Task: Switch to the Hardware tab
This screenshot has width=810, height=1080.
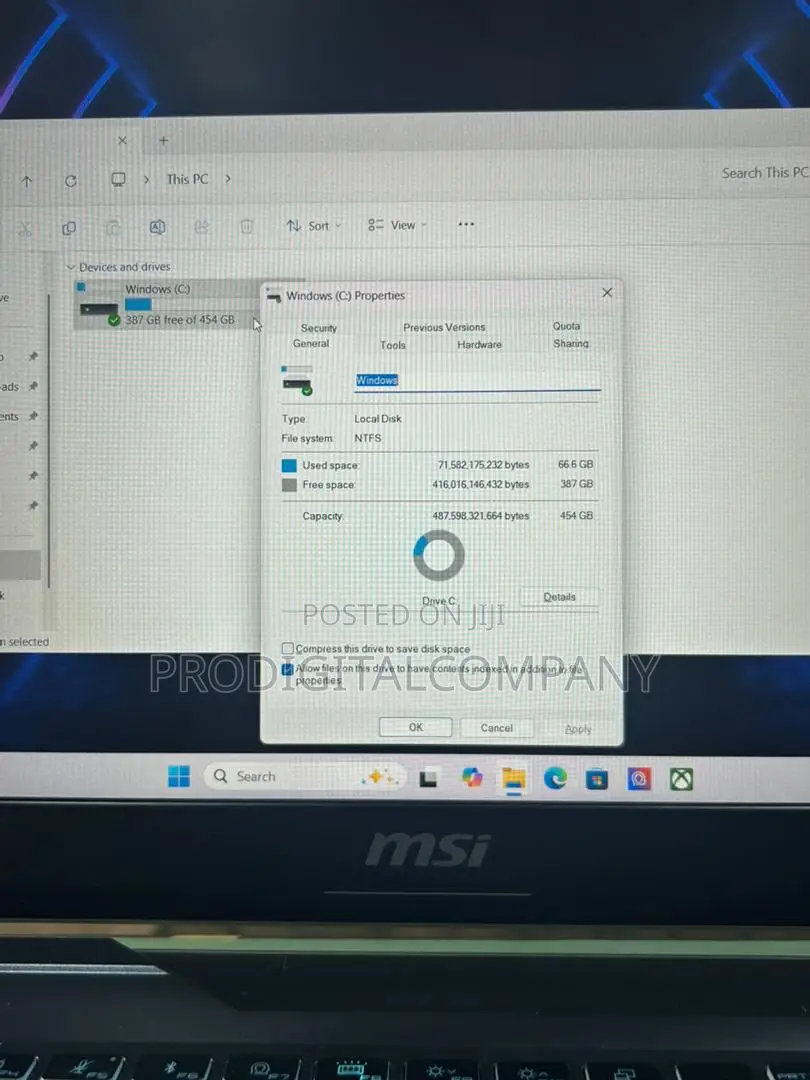Action: pos(479,344)
